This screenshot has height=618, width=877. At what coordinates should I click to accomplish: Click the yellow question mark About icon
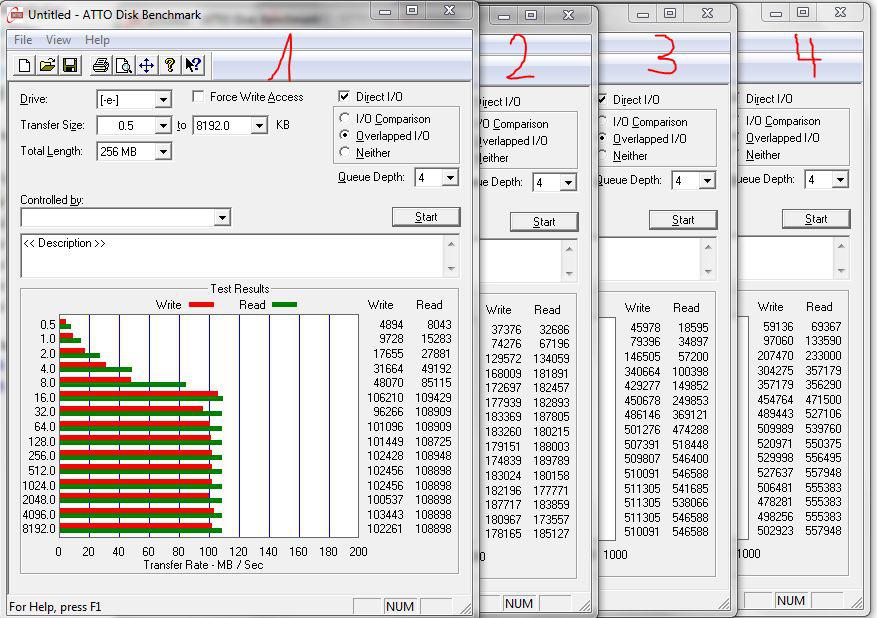point(169,65)
